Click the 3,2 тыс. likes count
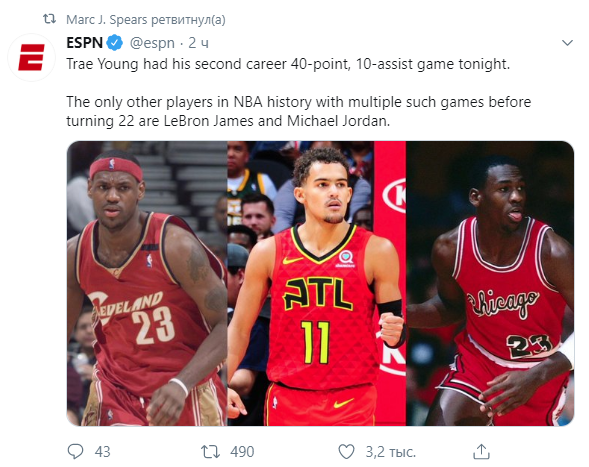 [x=391, y=452]
